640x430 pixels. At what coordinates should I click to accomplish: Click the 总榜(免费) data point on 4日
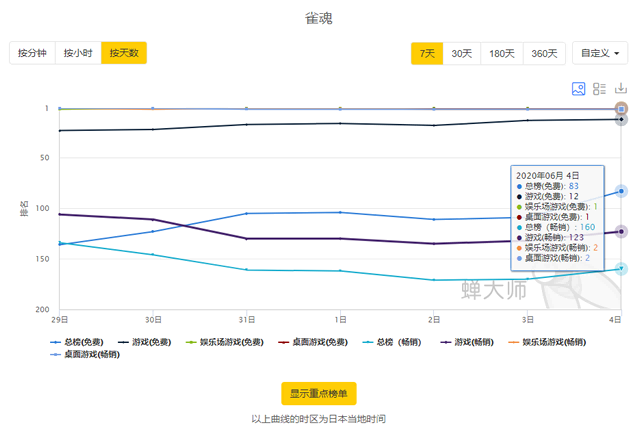tap(621, 191)
